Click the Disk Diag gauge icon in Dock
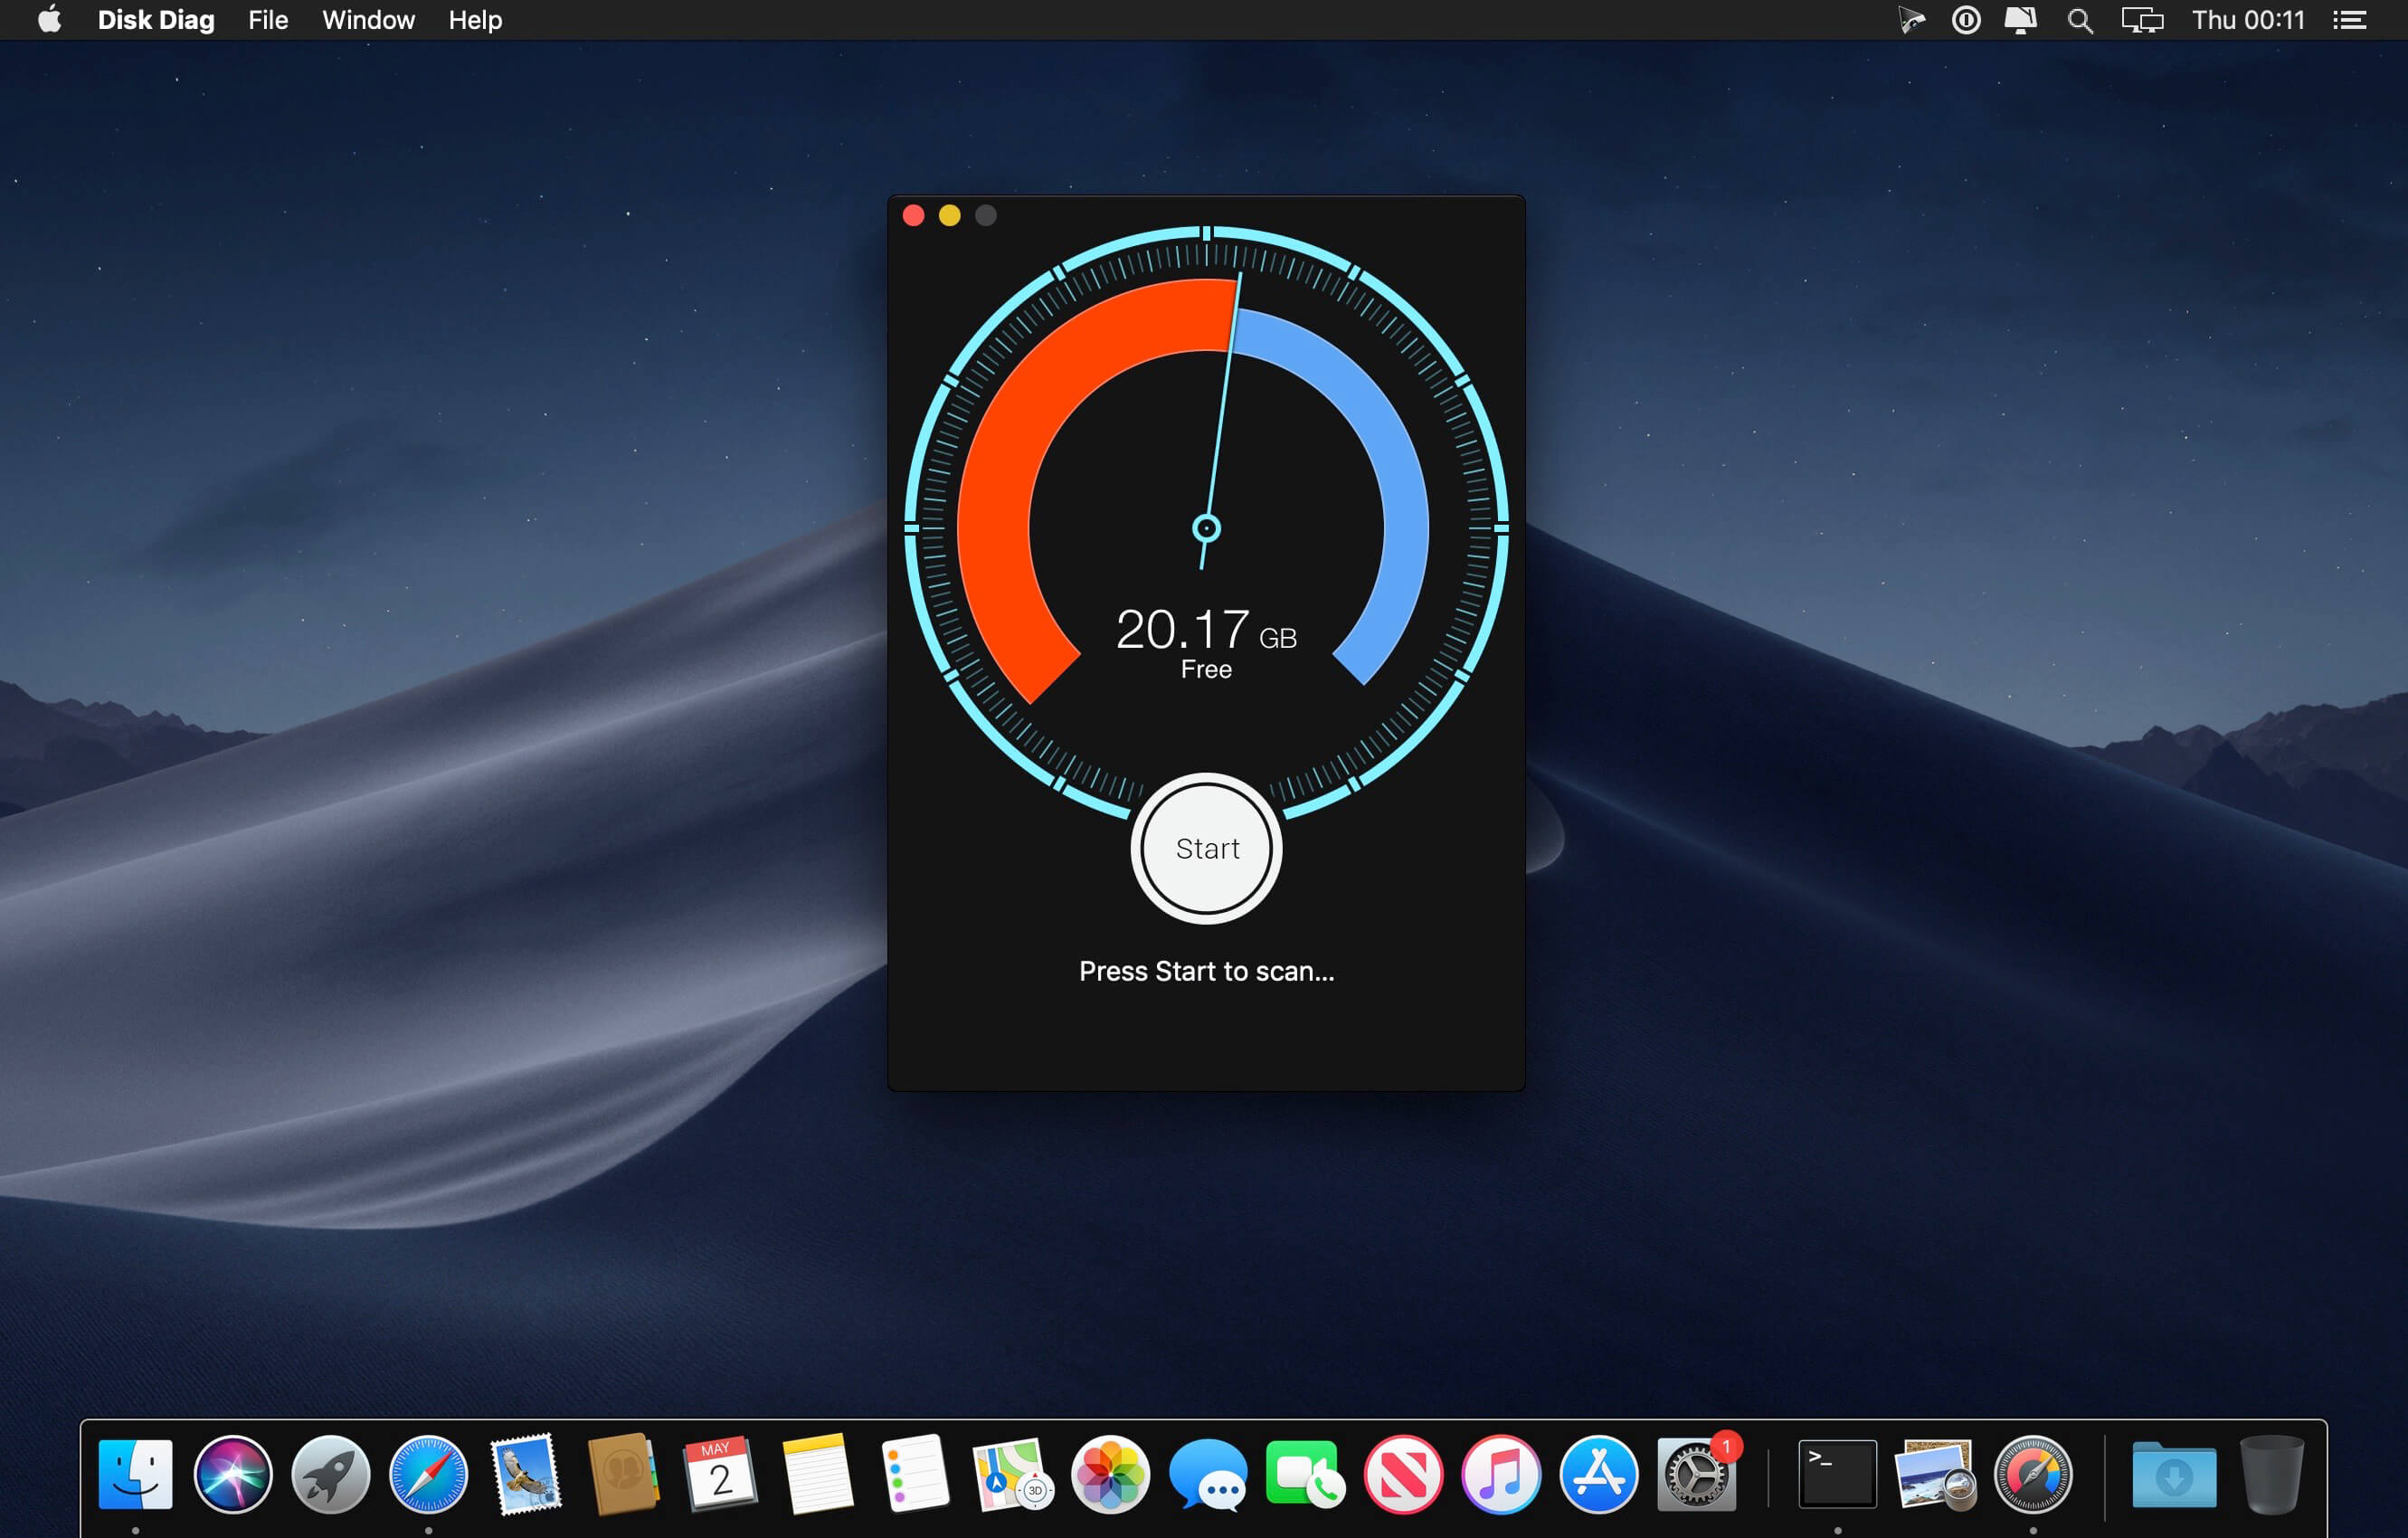The width and height of the screenshot is (2408, 1538). coord(2033,1474)
